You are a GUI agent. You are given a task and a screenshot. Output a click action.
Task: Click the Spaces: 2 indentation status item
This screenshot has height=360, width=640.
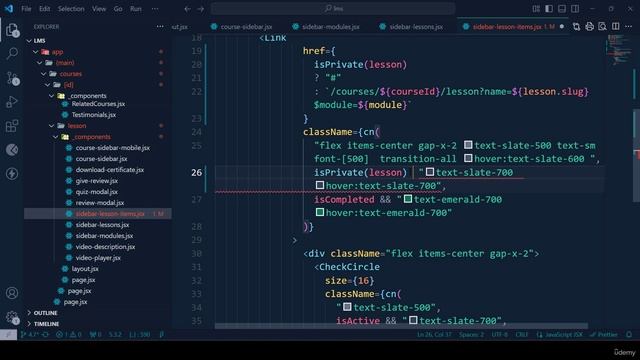471,334
